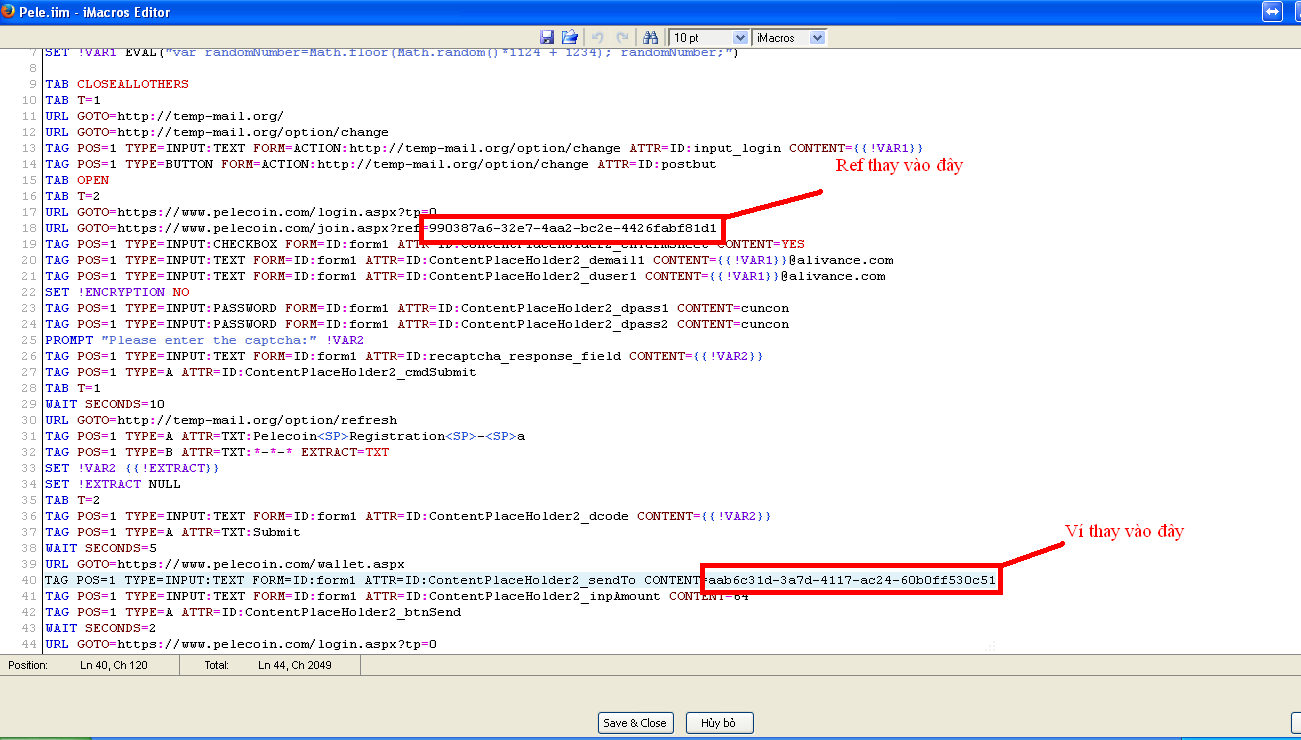The image size is (1301, 740).
Task: Click the recaptcha_response_field TAG line
Action: pos(405,356)
